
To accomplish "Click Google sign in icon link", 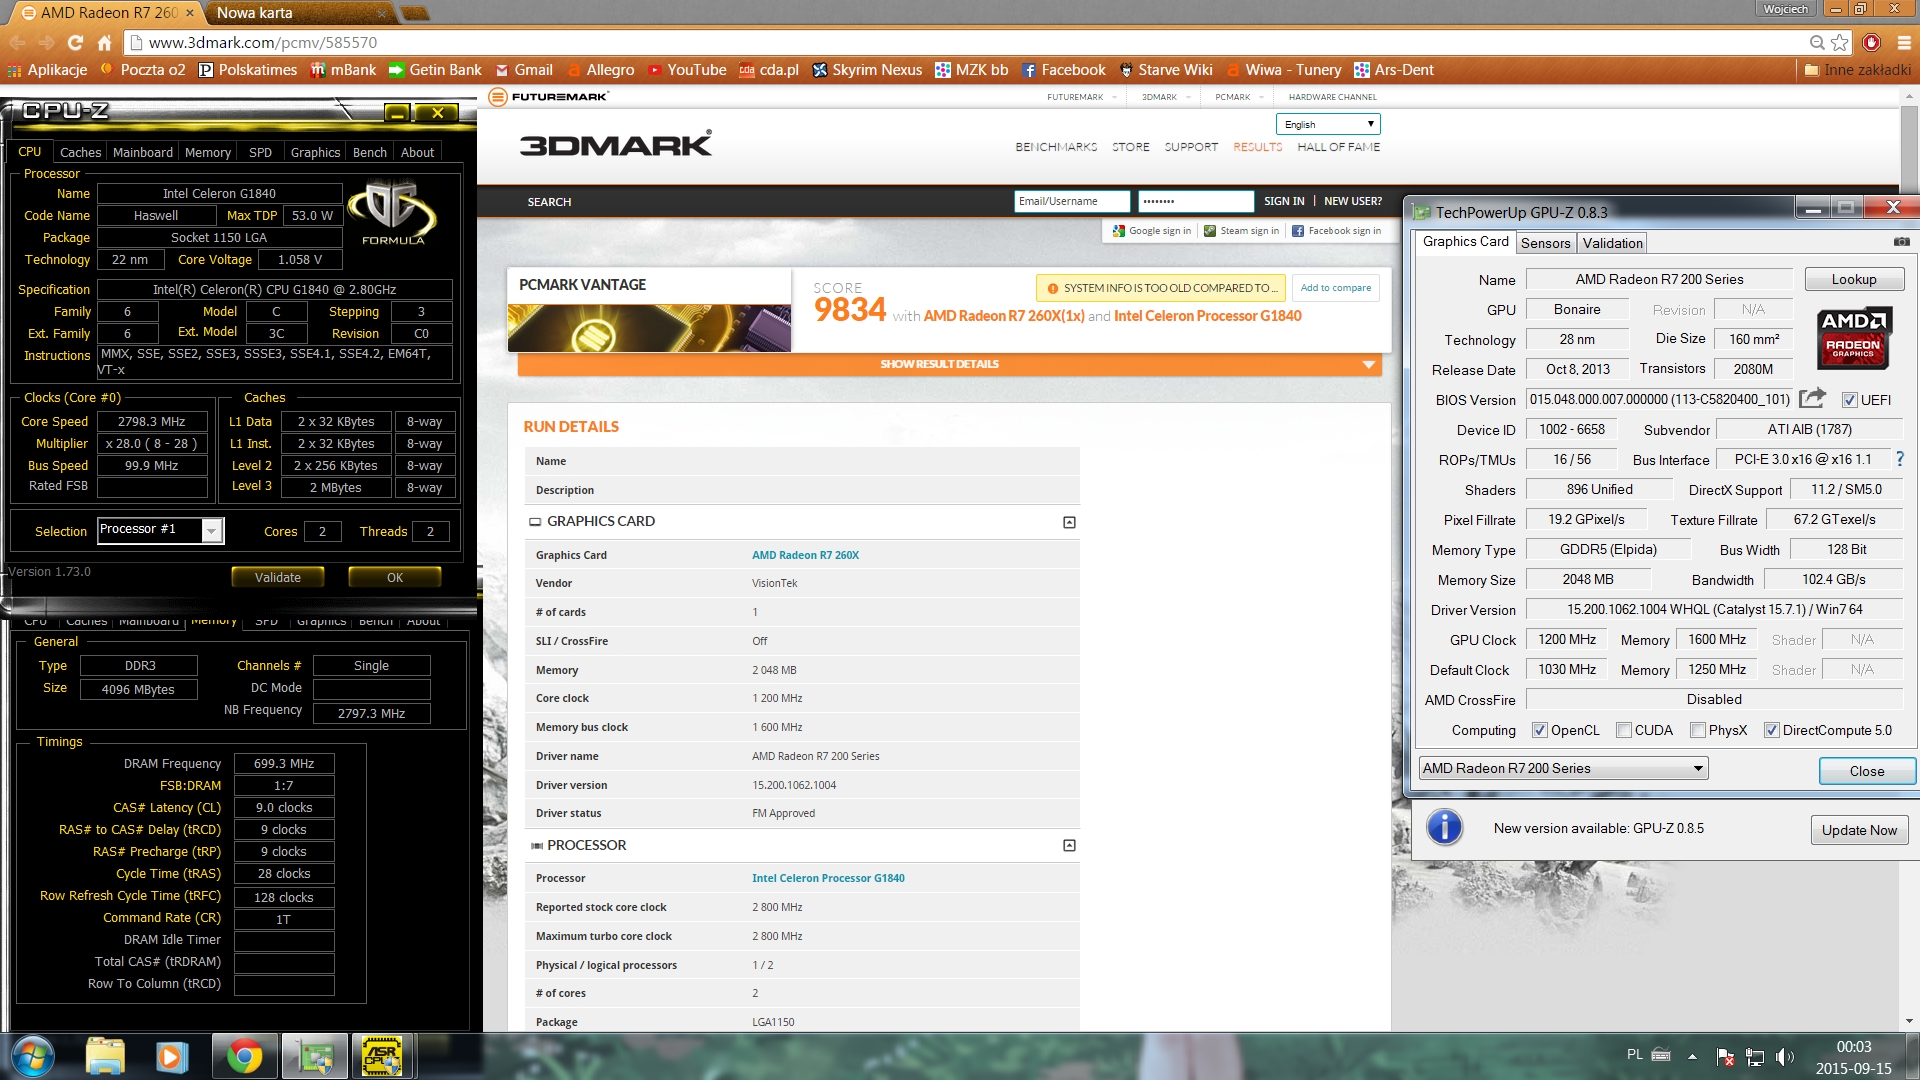I will click(x=1152, y=231).
